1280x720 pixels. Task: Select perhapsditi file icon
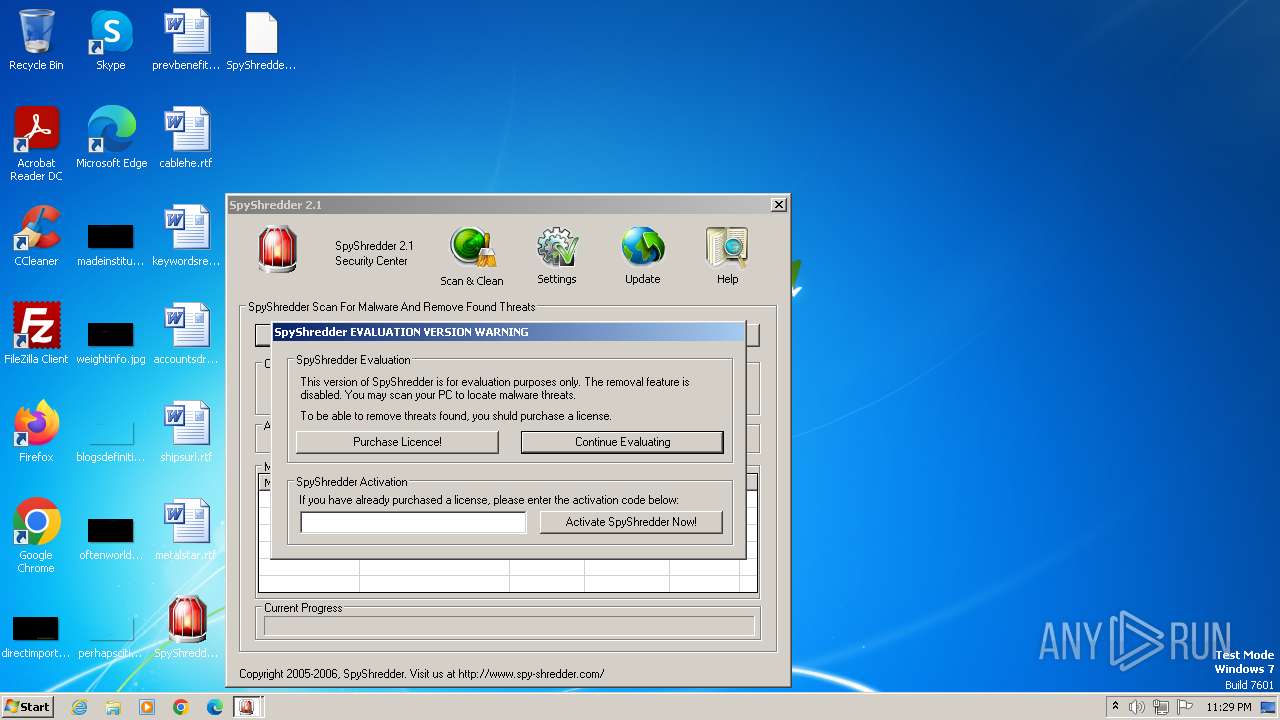pyautogui.click(x=111, y=636)
